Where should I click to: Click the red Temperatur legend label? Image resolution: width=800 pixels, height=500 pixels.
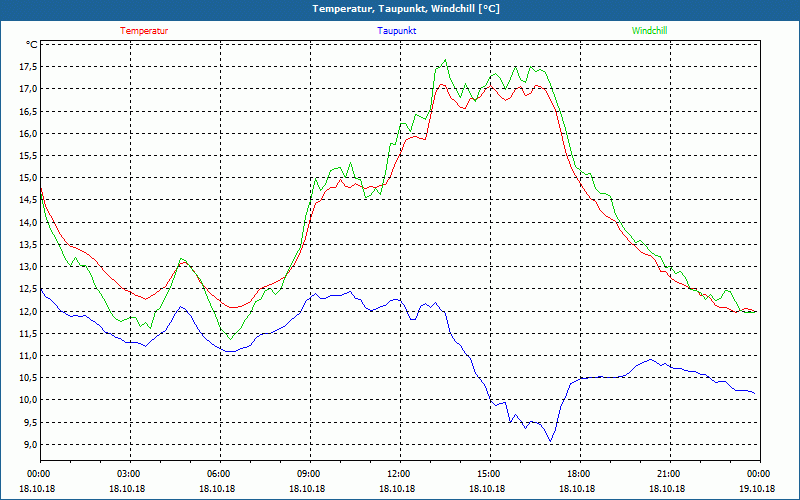pos(144,30)
